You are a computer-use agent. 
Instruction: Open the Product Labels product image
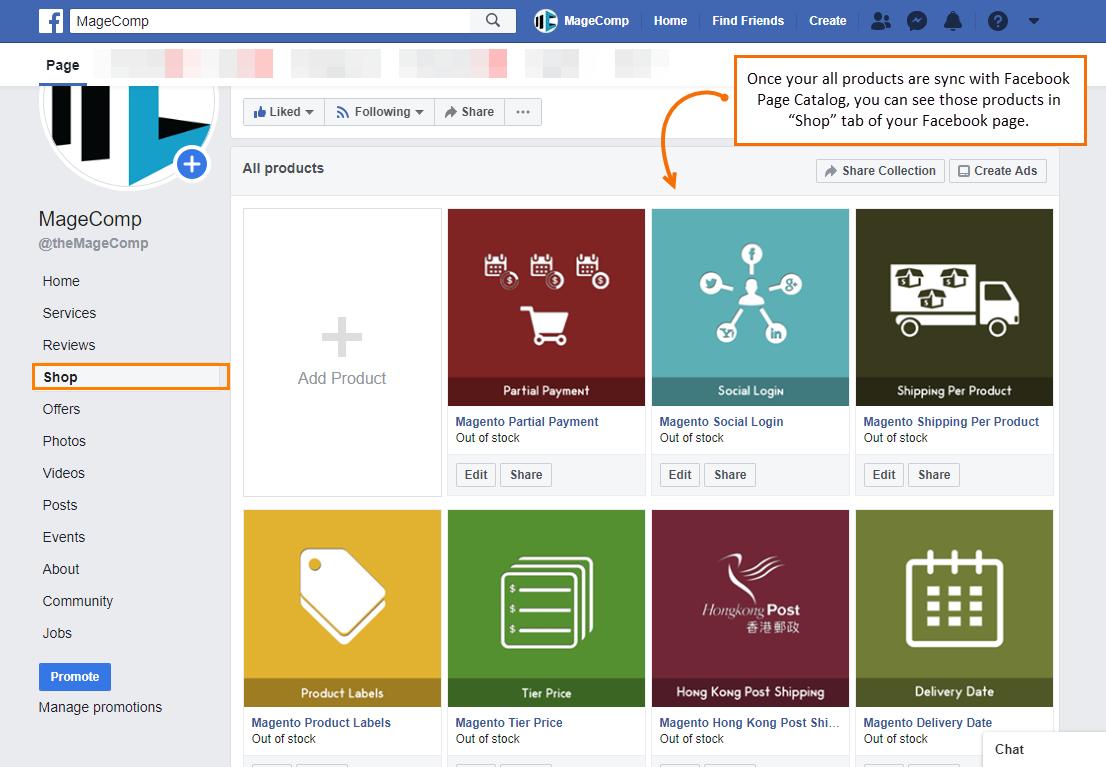[x=342, y=608]
